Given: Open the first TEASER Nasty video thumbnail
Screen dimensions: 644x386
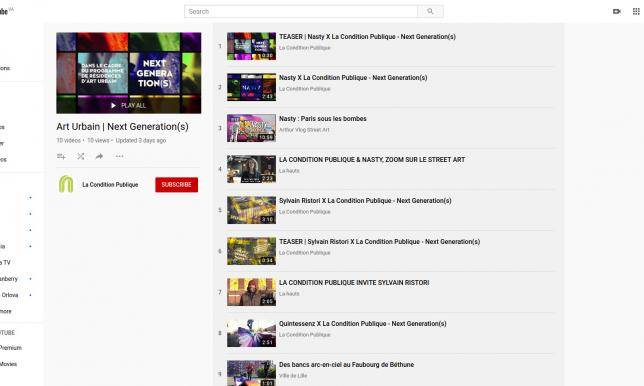Looking at the screenshot, I should point(251,46).
